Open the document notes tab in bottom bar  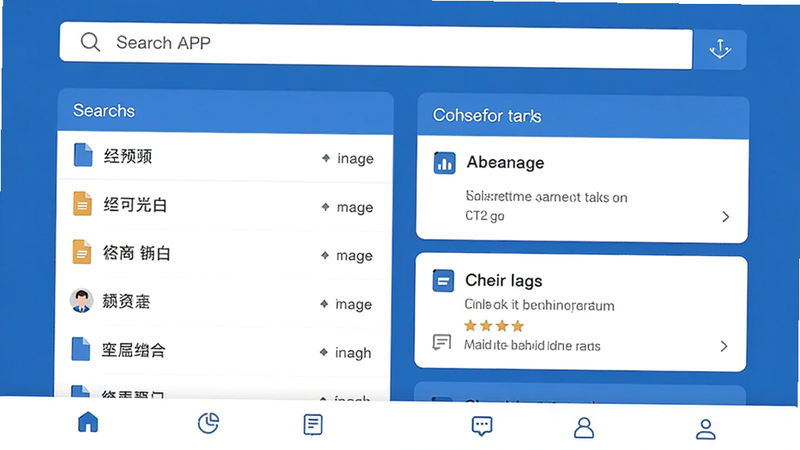(313, 424)
